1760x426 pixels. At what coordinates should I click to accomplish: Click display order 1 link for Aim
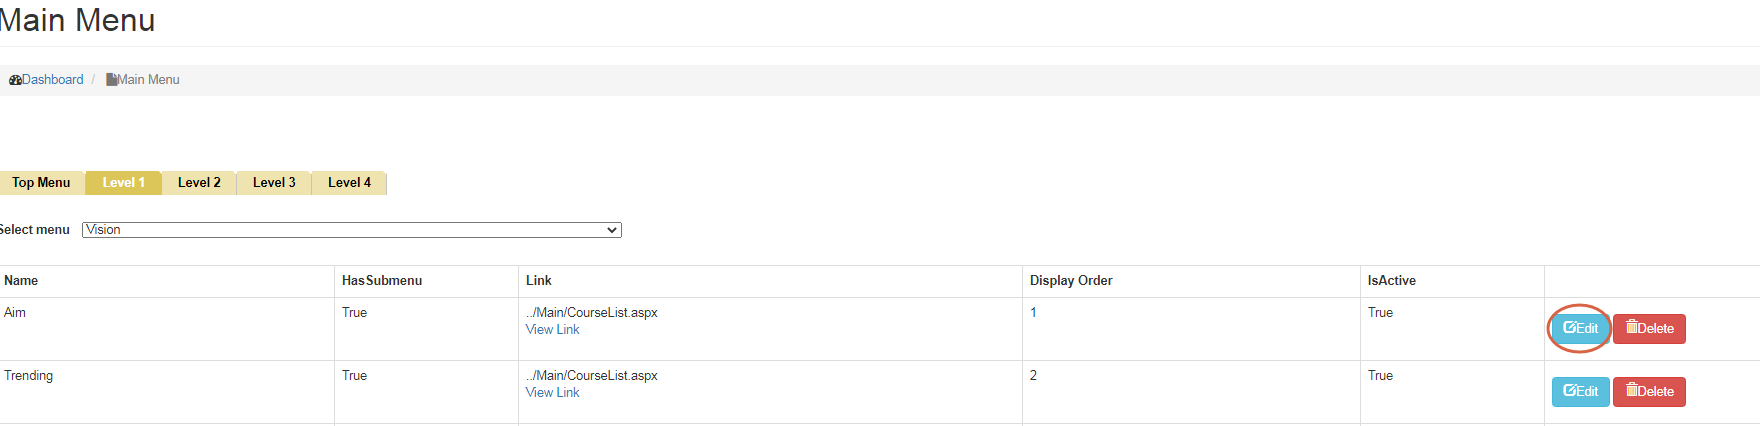(x=1033, y=313)
